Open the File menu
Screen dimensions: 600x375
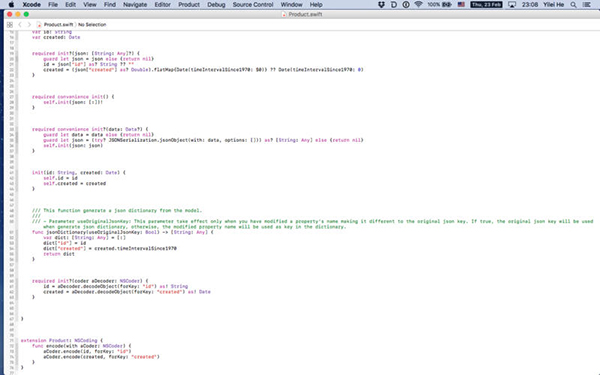point(53,5)
